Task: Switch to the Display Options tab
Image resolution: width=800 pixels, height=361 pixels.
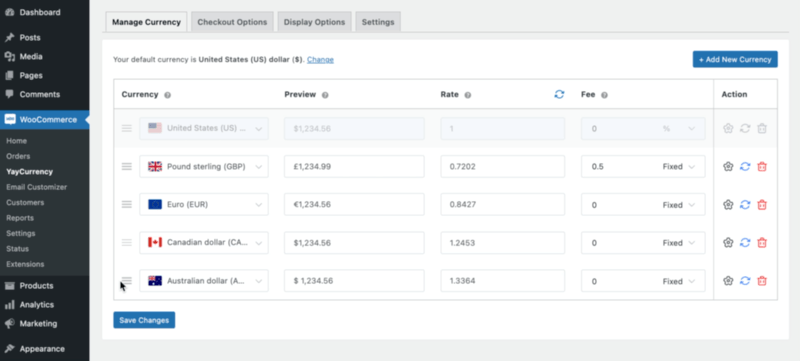Action: tap(314, 22)
